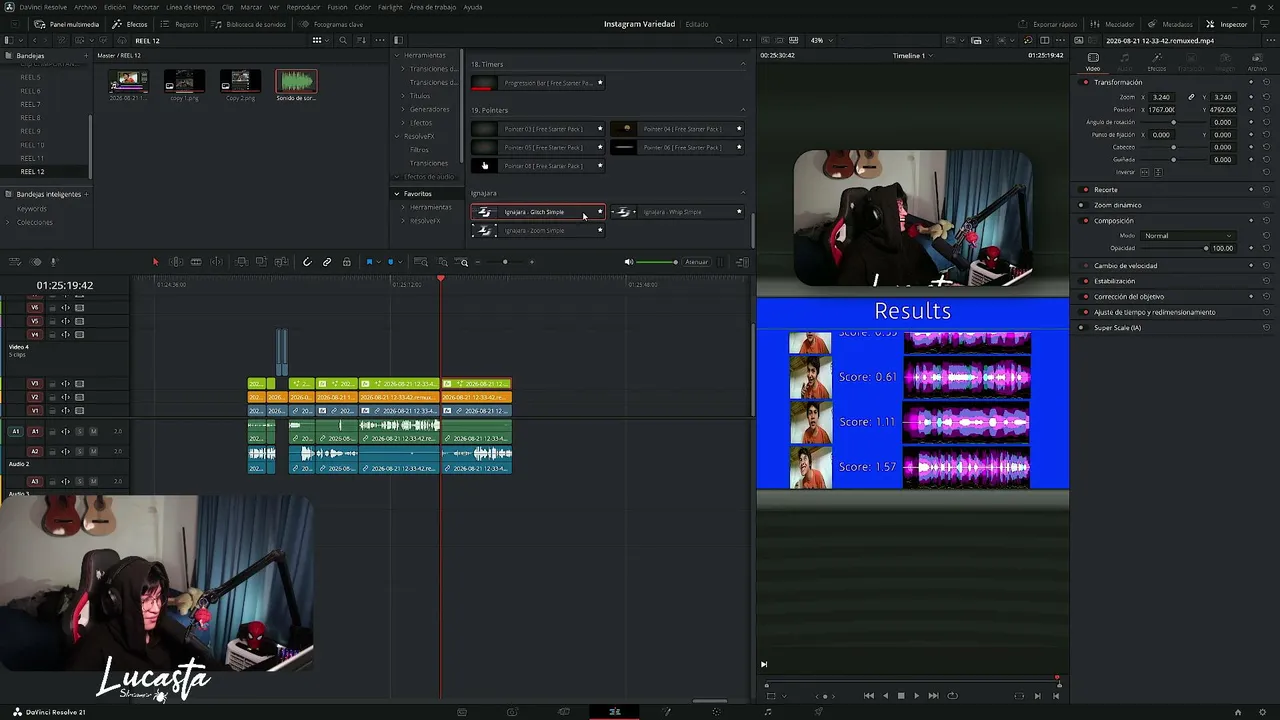Viewport: 1280px width, 720px height.
Task: Select the Sonido de sor... audio clip thumbnail
Action: coord(296,84)
